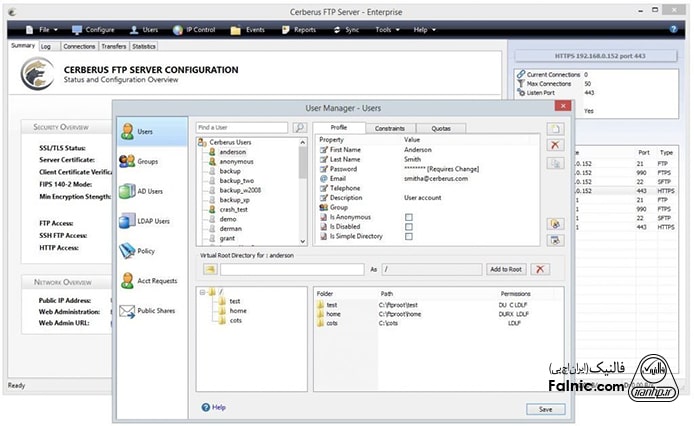The width and height of the screenshot is (694, 426).
Task: Open Acct Requests in sidebar
Action: click(152, 281)
